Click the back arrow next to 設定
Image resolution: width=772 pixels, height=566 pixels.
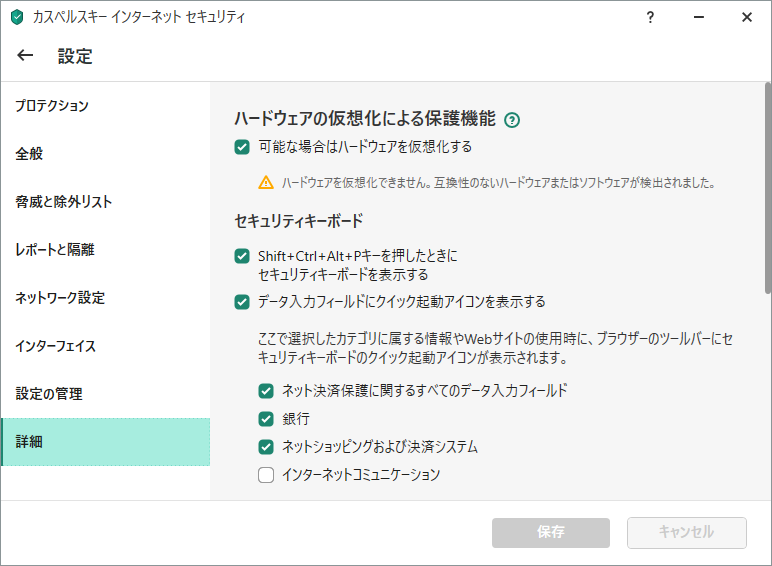pos(26,56)
